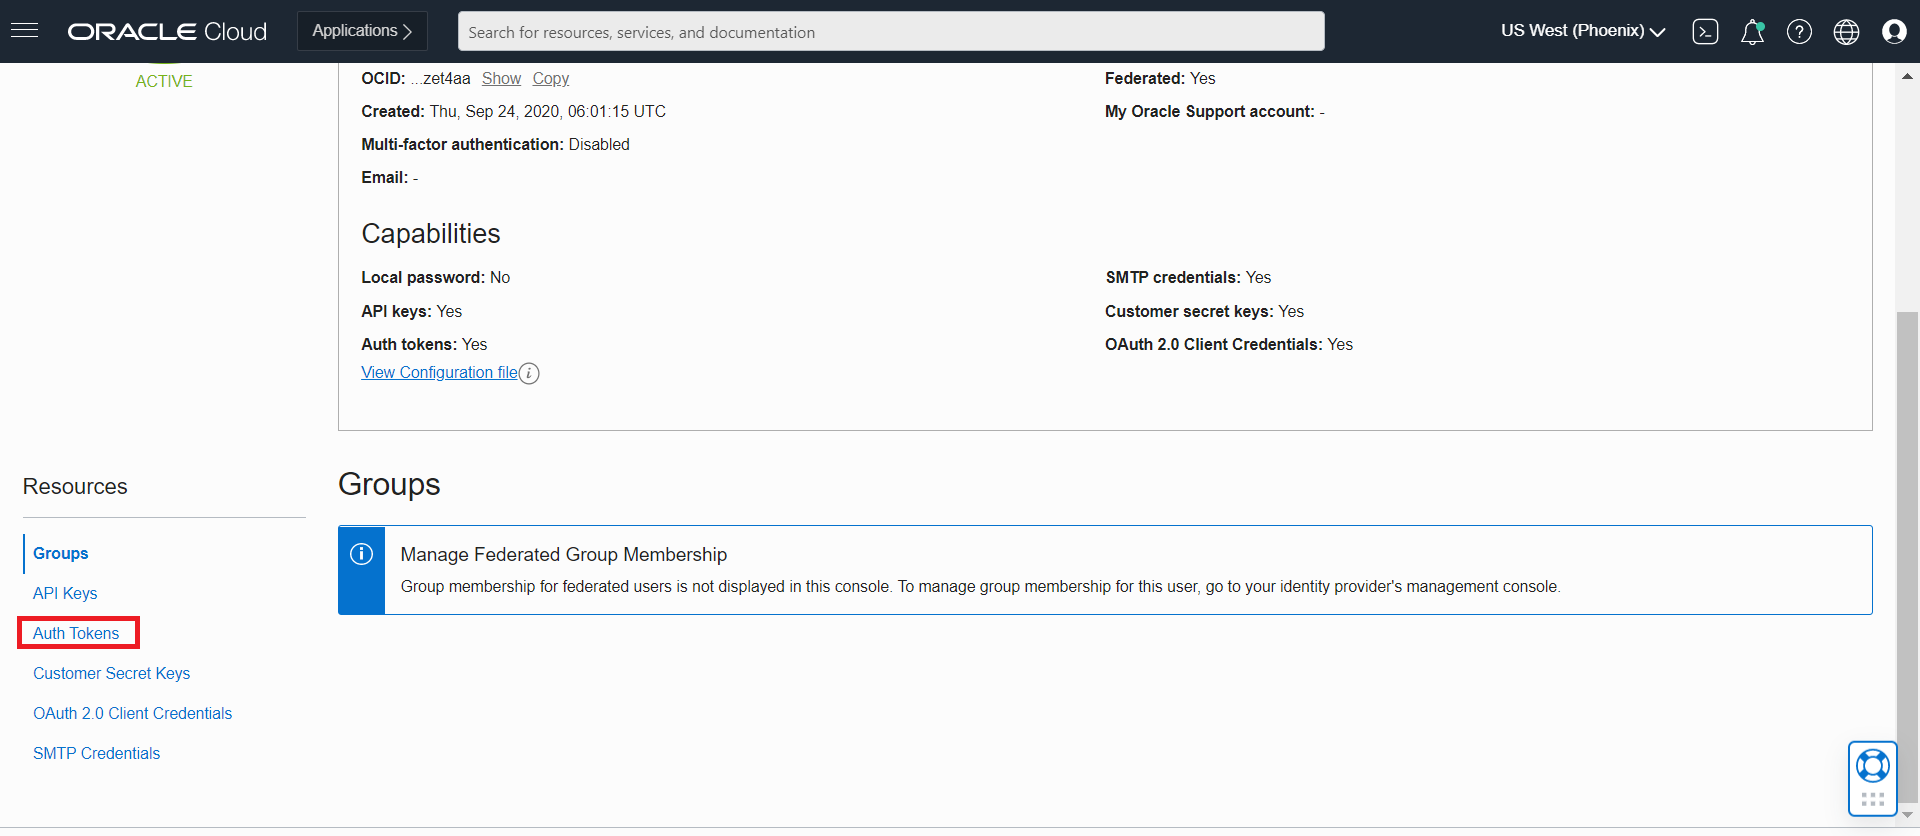The image size is (1920, 836).
Task: Open the user profile avatar menu
Action: click(x=1894, y=32)
